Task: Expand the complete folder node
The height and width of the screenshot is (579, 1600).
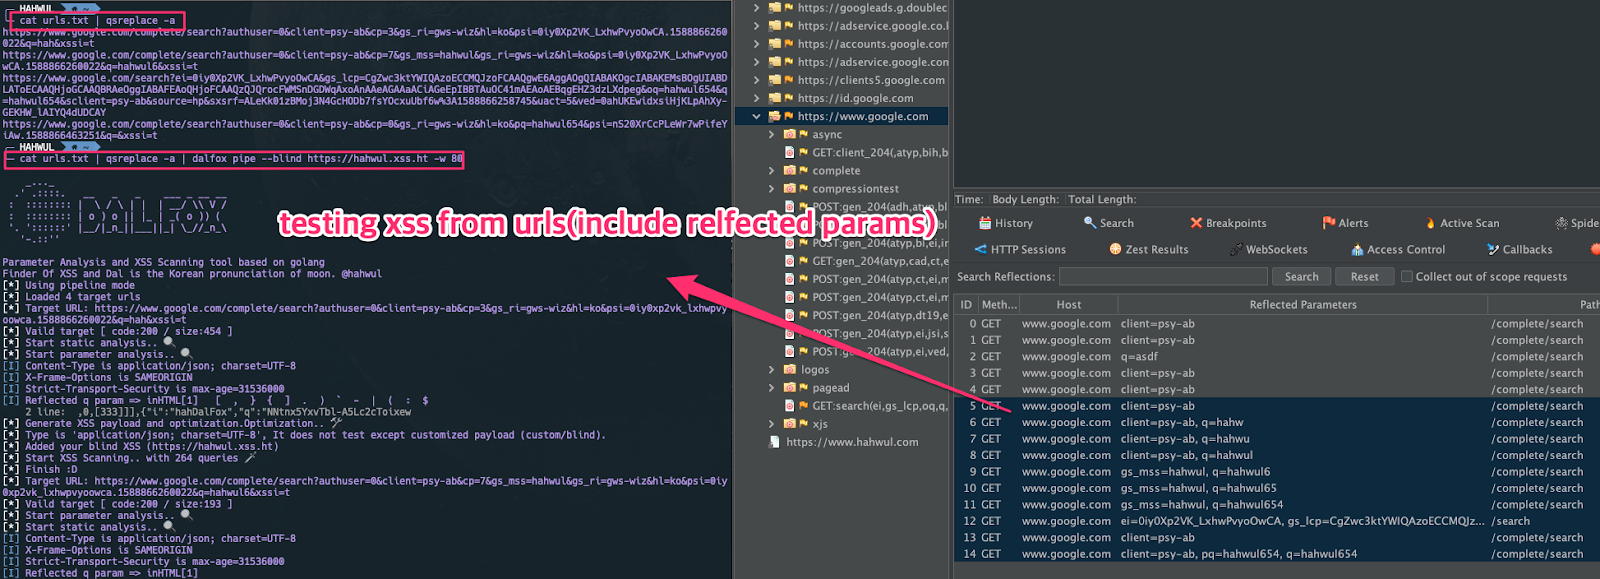Action: [771, 170]
